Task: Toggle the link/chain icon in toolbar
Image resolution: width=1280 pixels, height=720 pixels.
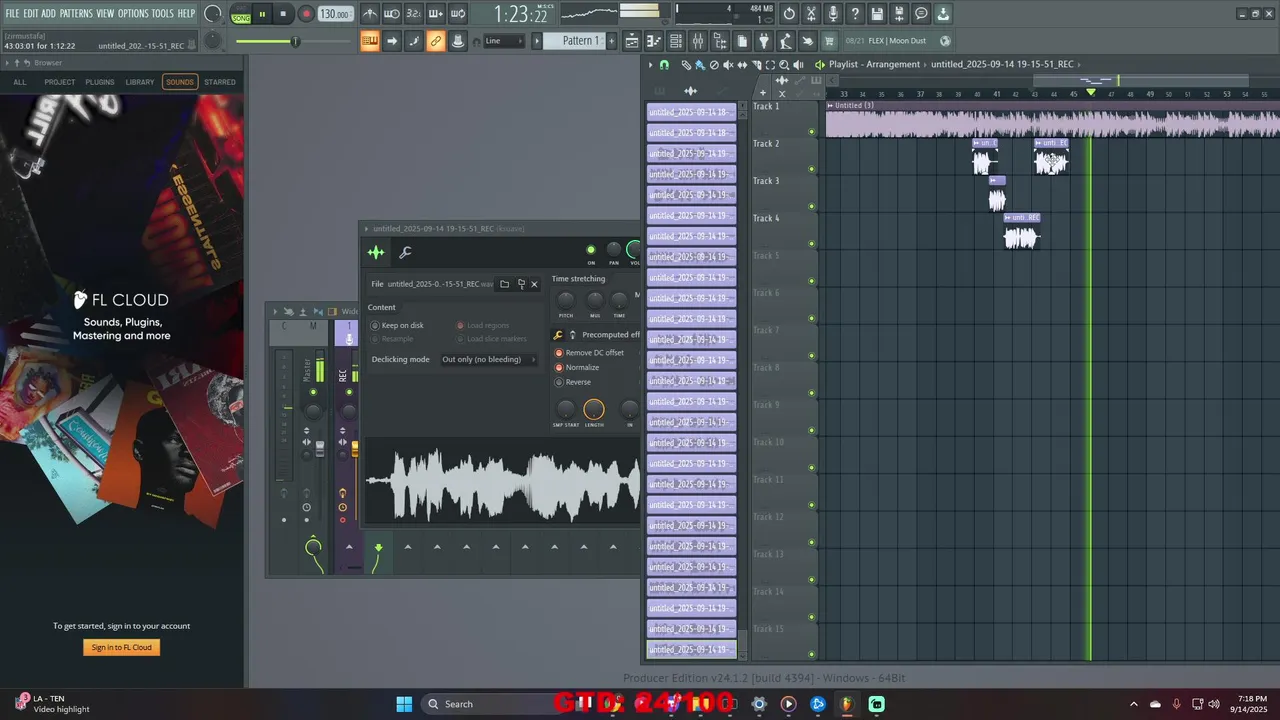Action: pos(435,41)
